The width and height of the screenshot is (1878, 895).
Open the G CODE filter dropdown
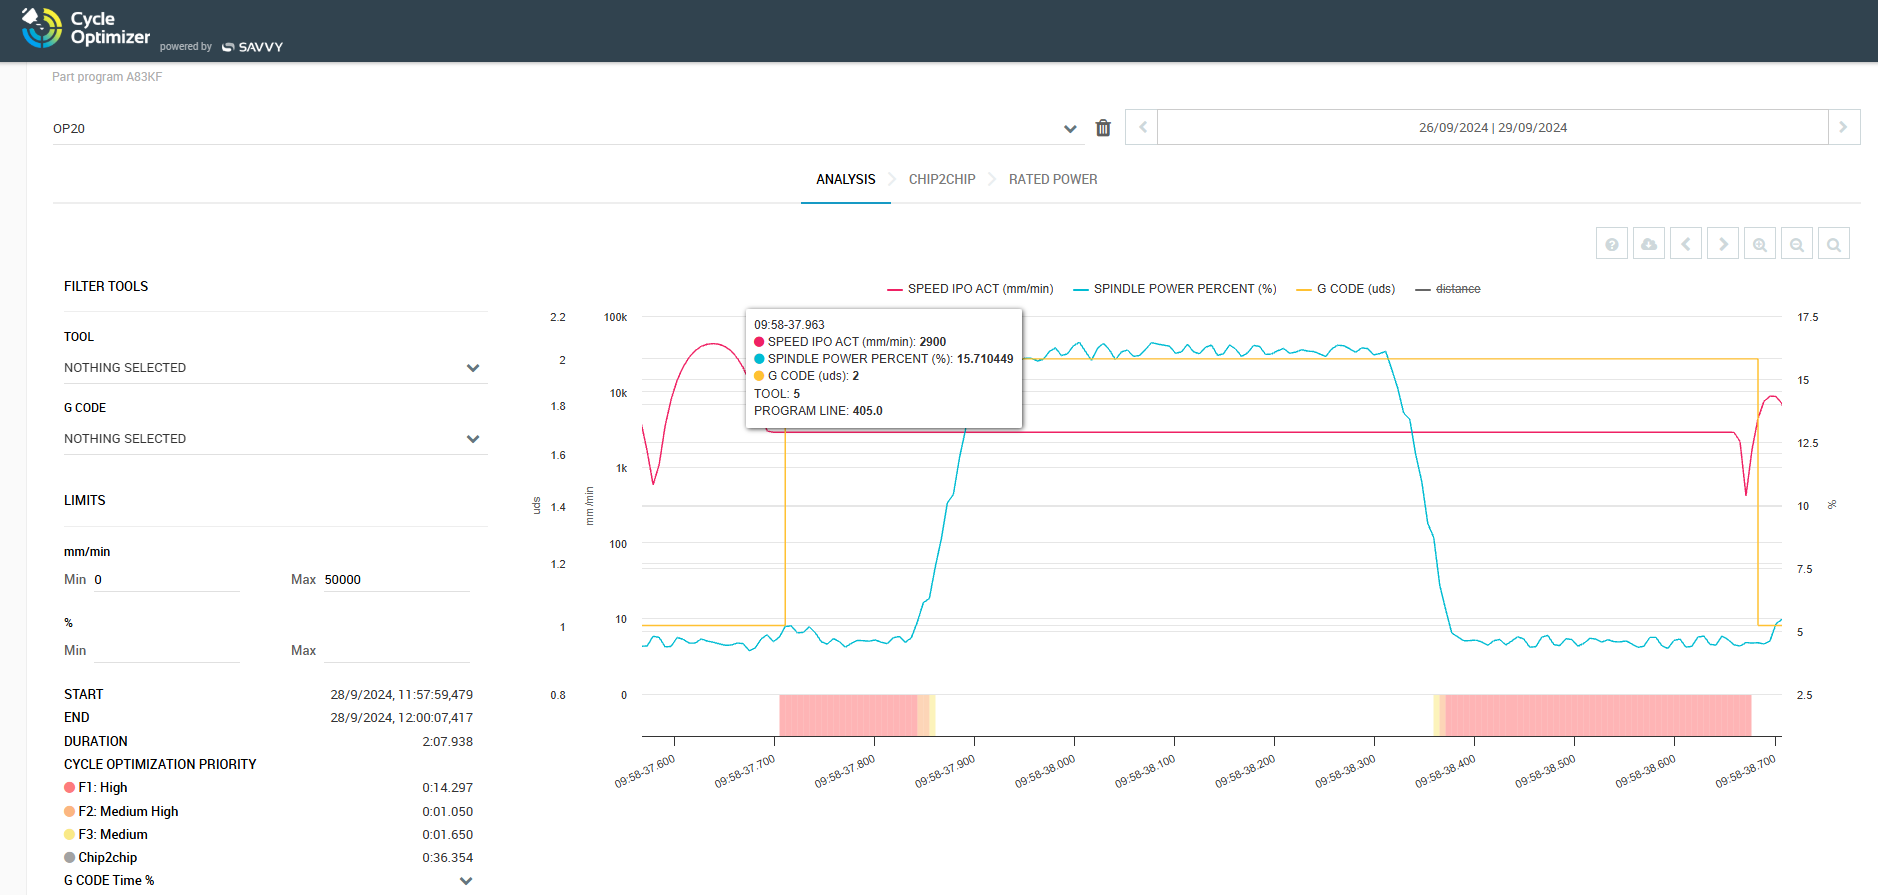[473, 439]
